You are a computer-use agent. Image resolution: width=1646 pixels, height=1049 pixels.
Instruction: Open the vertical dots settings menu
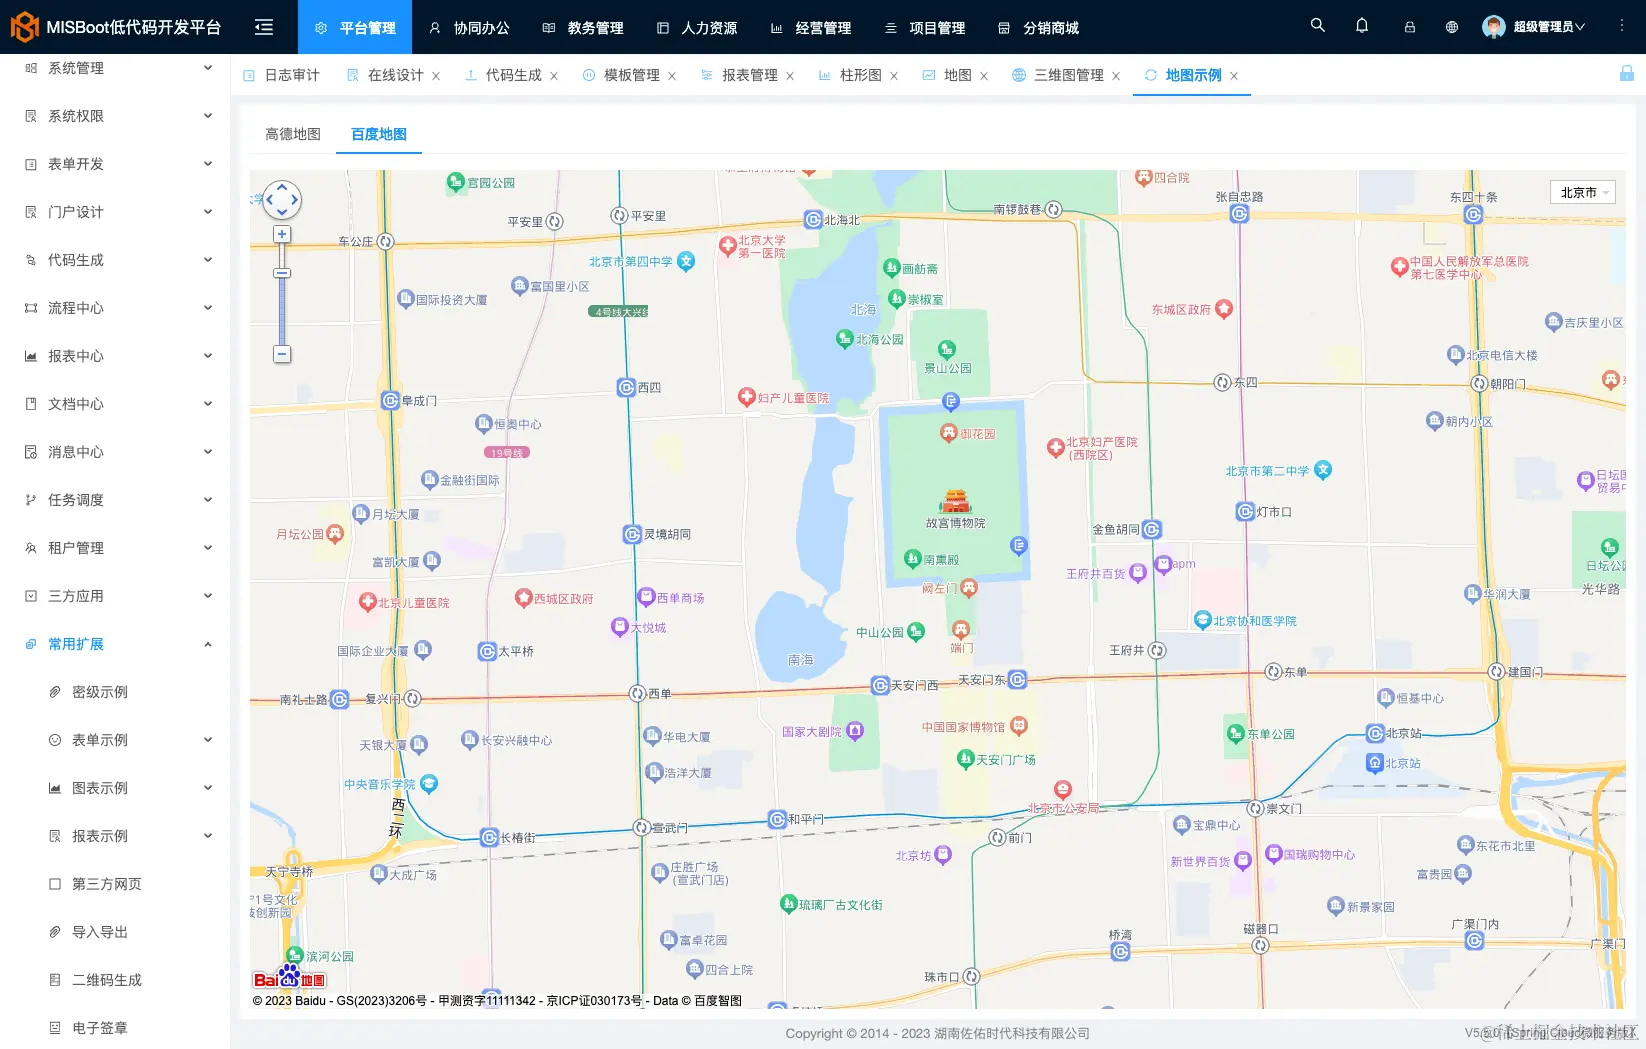click(x=1622, y=26)
